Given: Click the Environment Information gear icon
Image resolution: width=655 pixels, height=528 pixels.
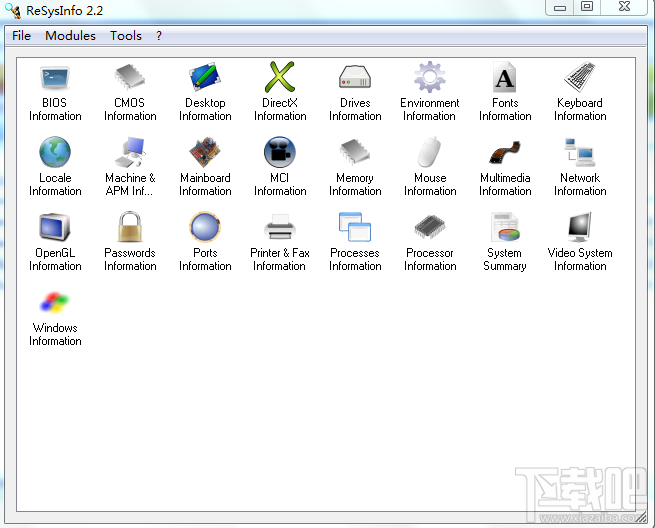Looking at the screenshot, I should (x=430, y=77).
